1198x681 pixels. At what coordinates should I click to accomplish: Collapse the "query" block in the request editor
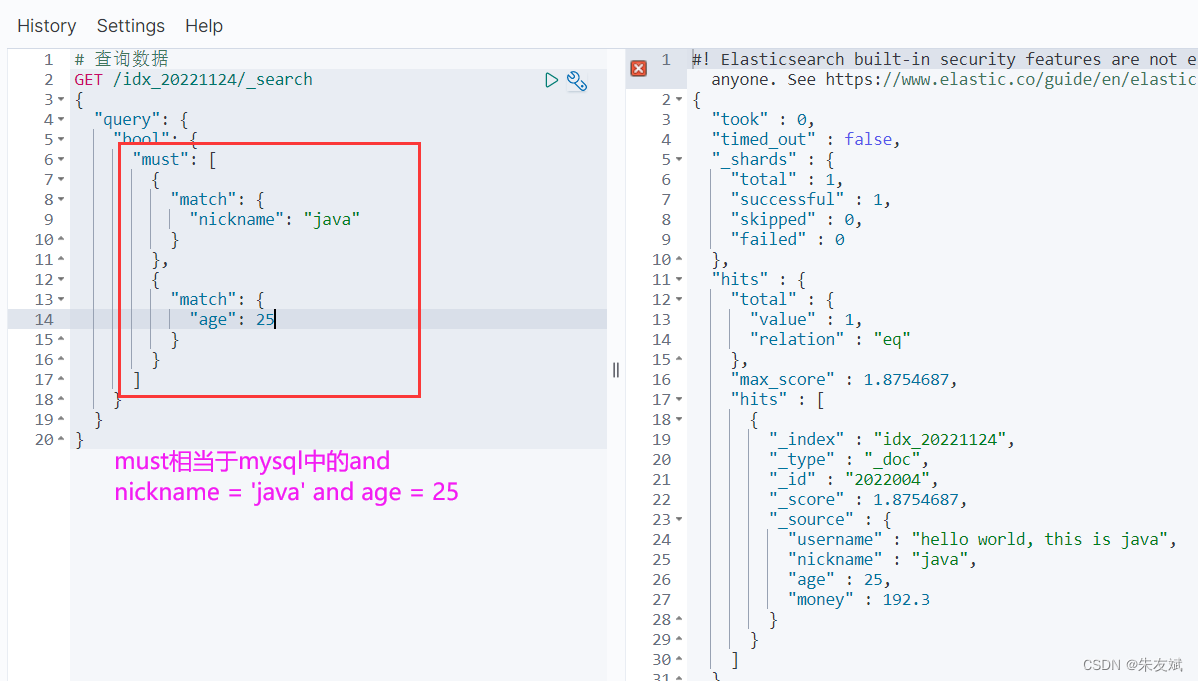(59, 118)
